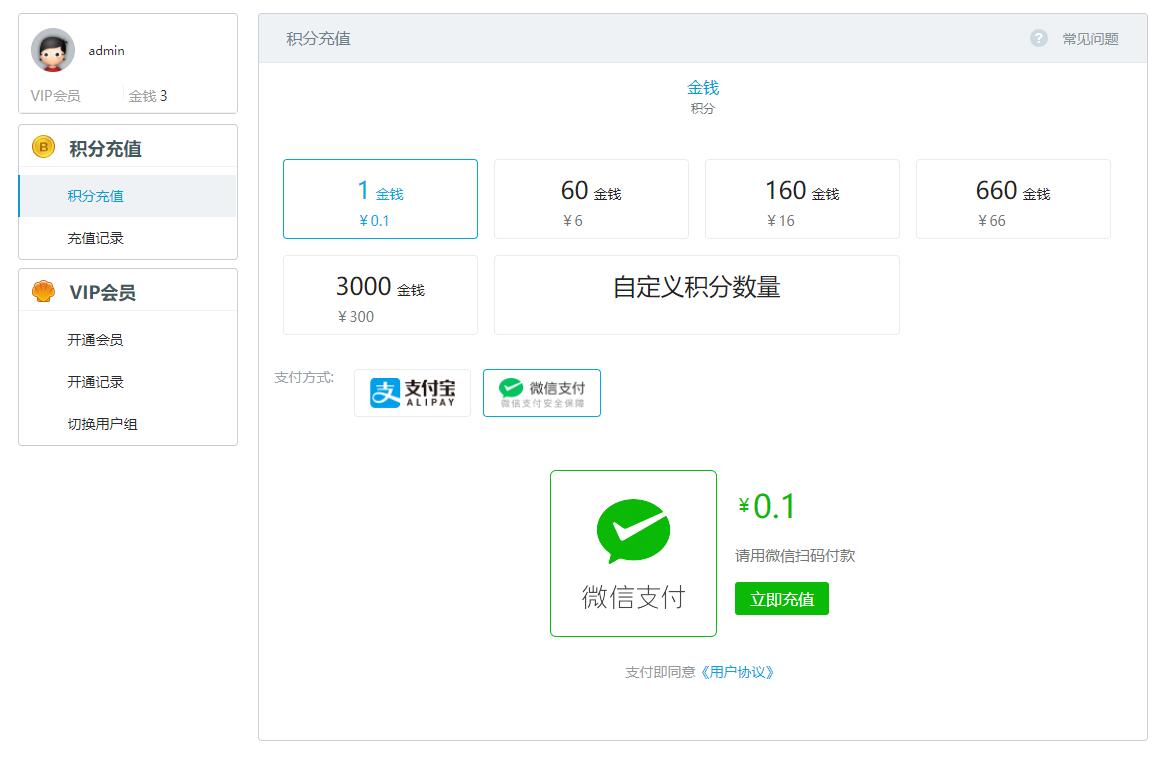Viewport: 1169px width, 758px height.
Task: Choose the 160 金钱 for ¥16 package
Action: [x=802, y=199]
